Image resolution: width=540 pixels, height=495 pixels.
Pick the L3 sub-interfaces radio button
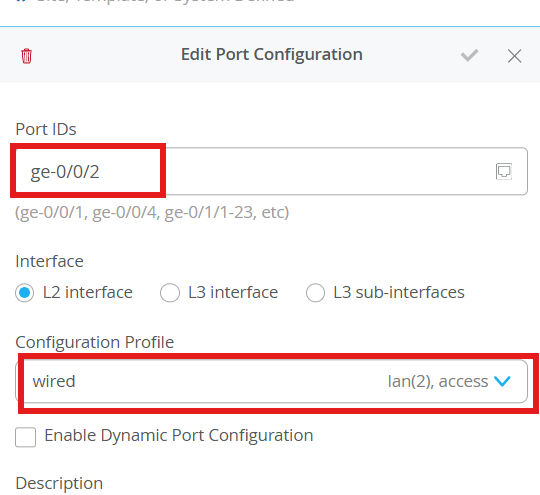pyautogui.click(x=315, y=293)
